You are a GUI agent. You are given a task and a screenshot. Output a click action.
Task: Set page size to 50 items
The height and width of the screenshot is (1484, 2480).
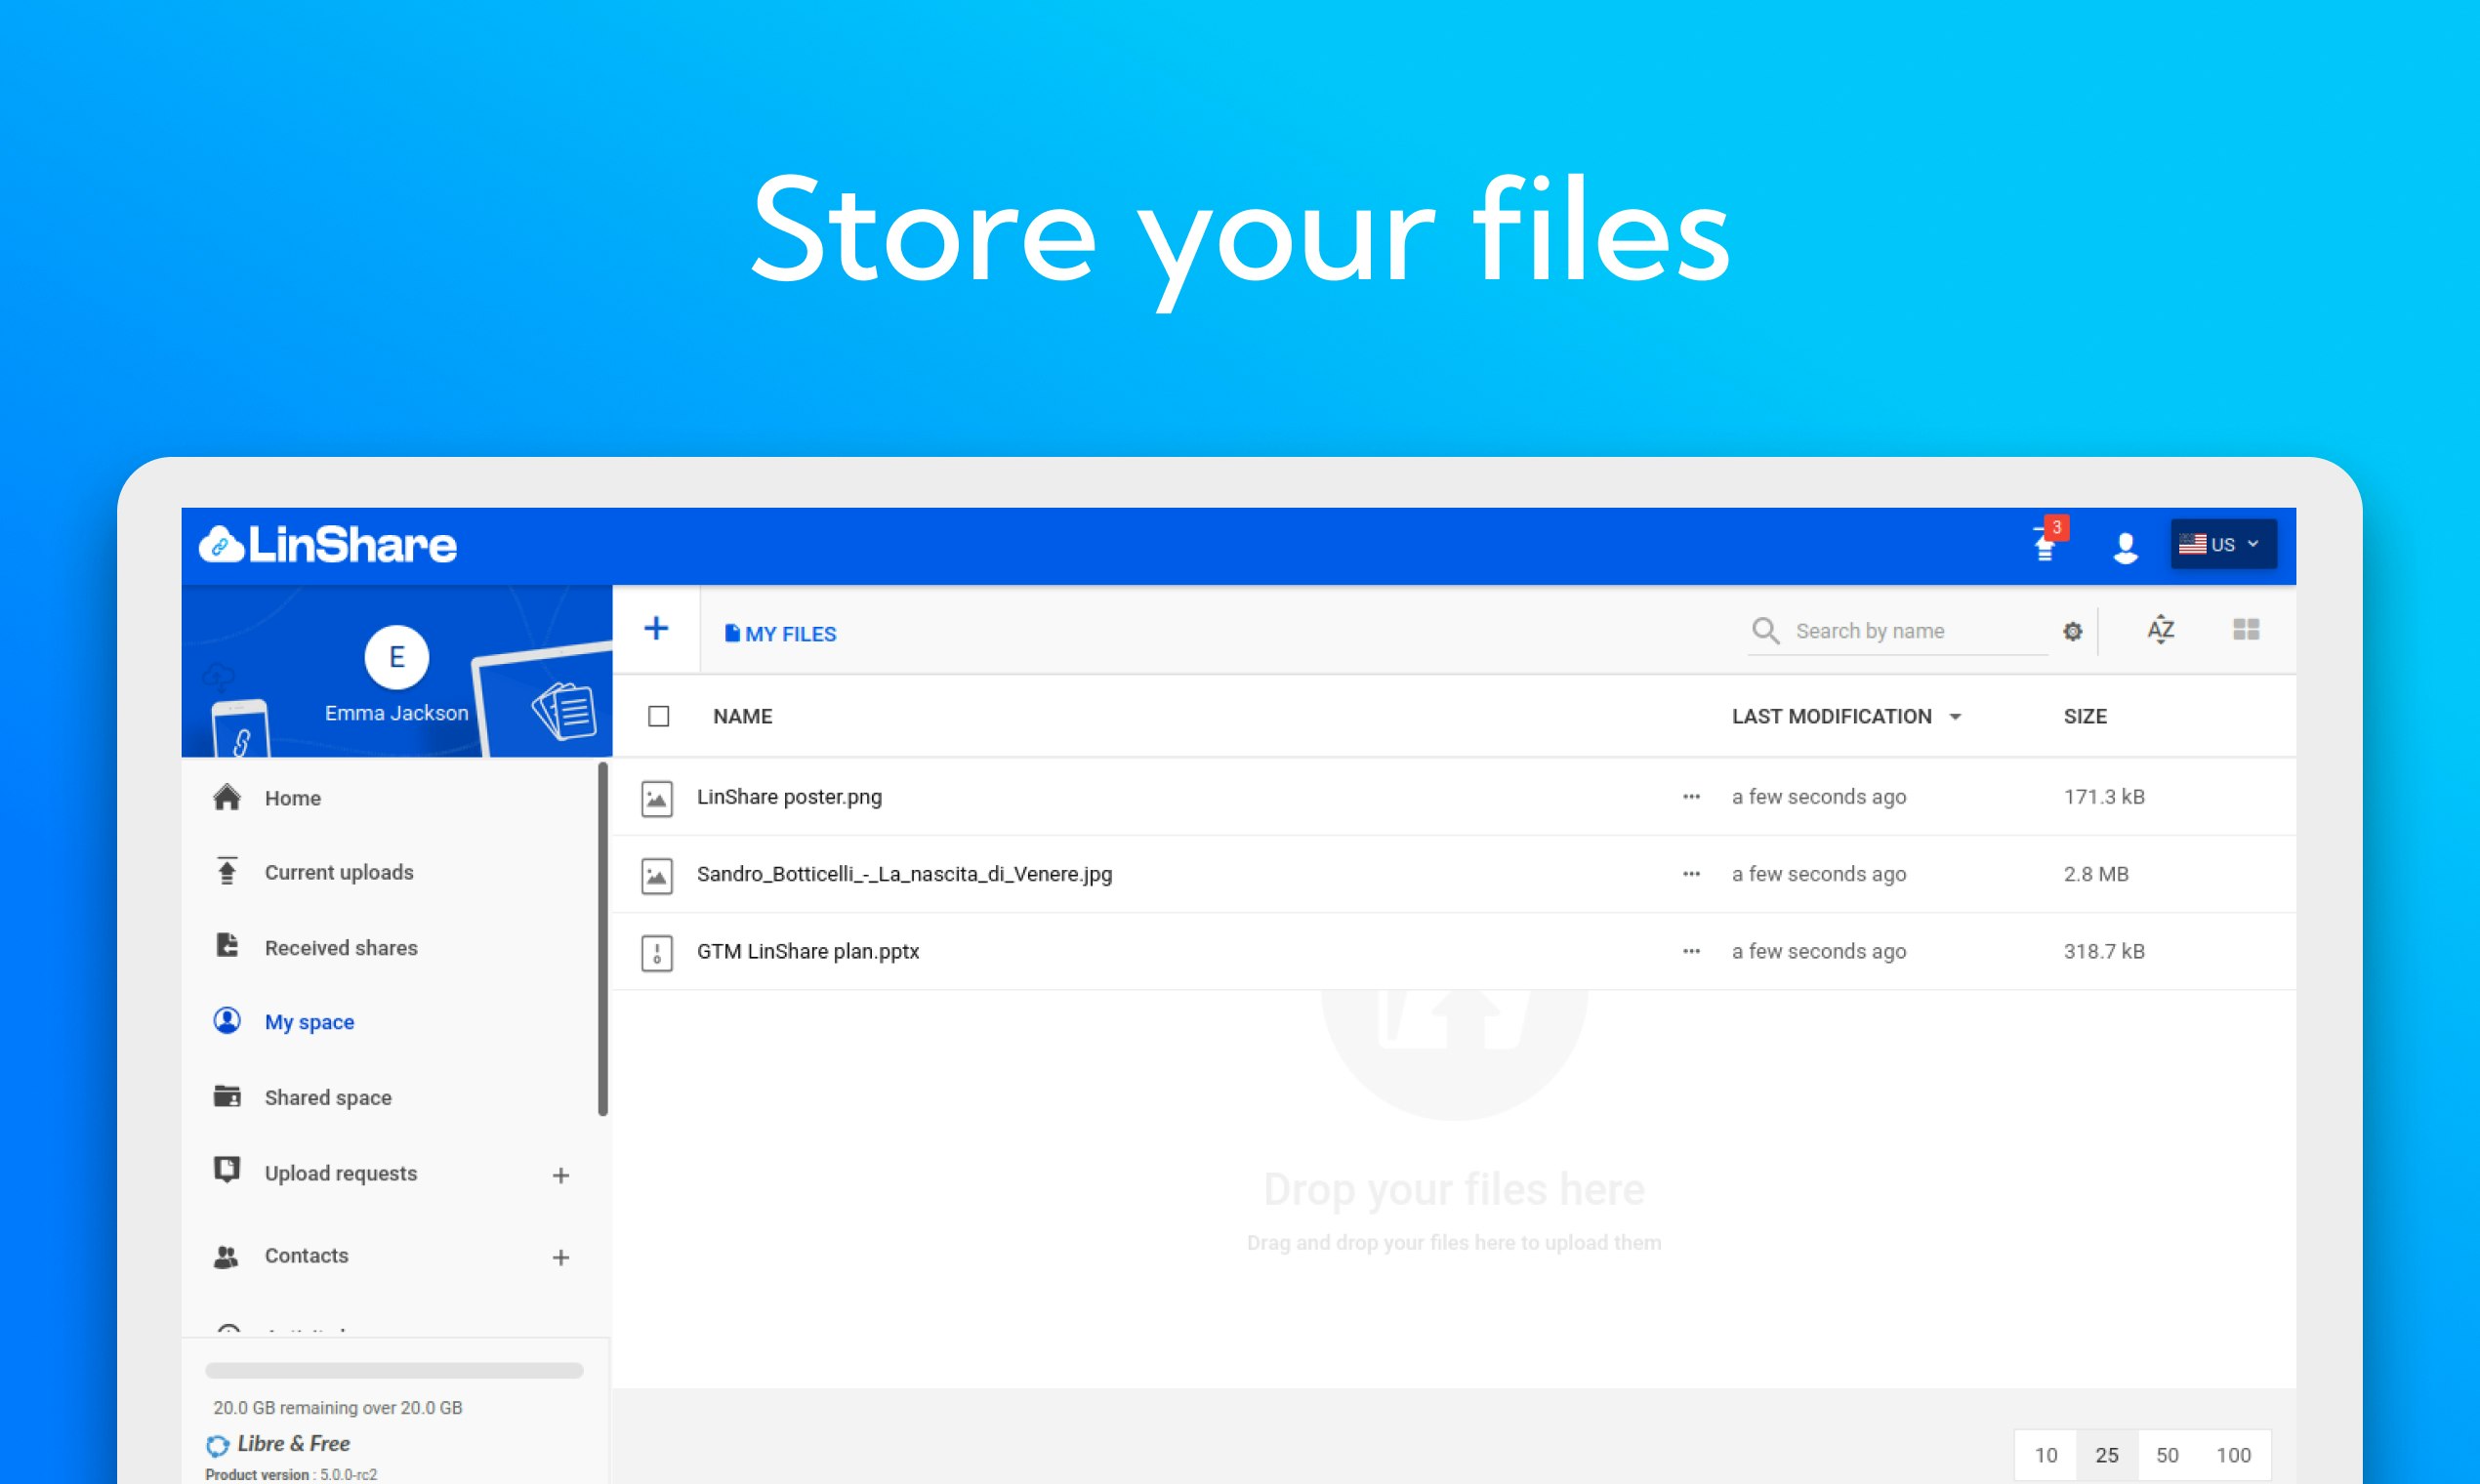click(2167, 1455)
